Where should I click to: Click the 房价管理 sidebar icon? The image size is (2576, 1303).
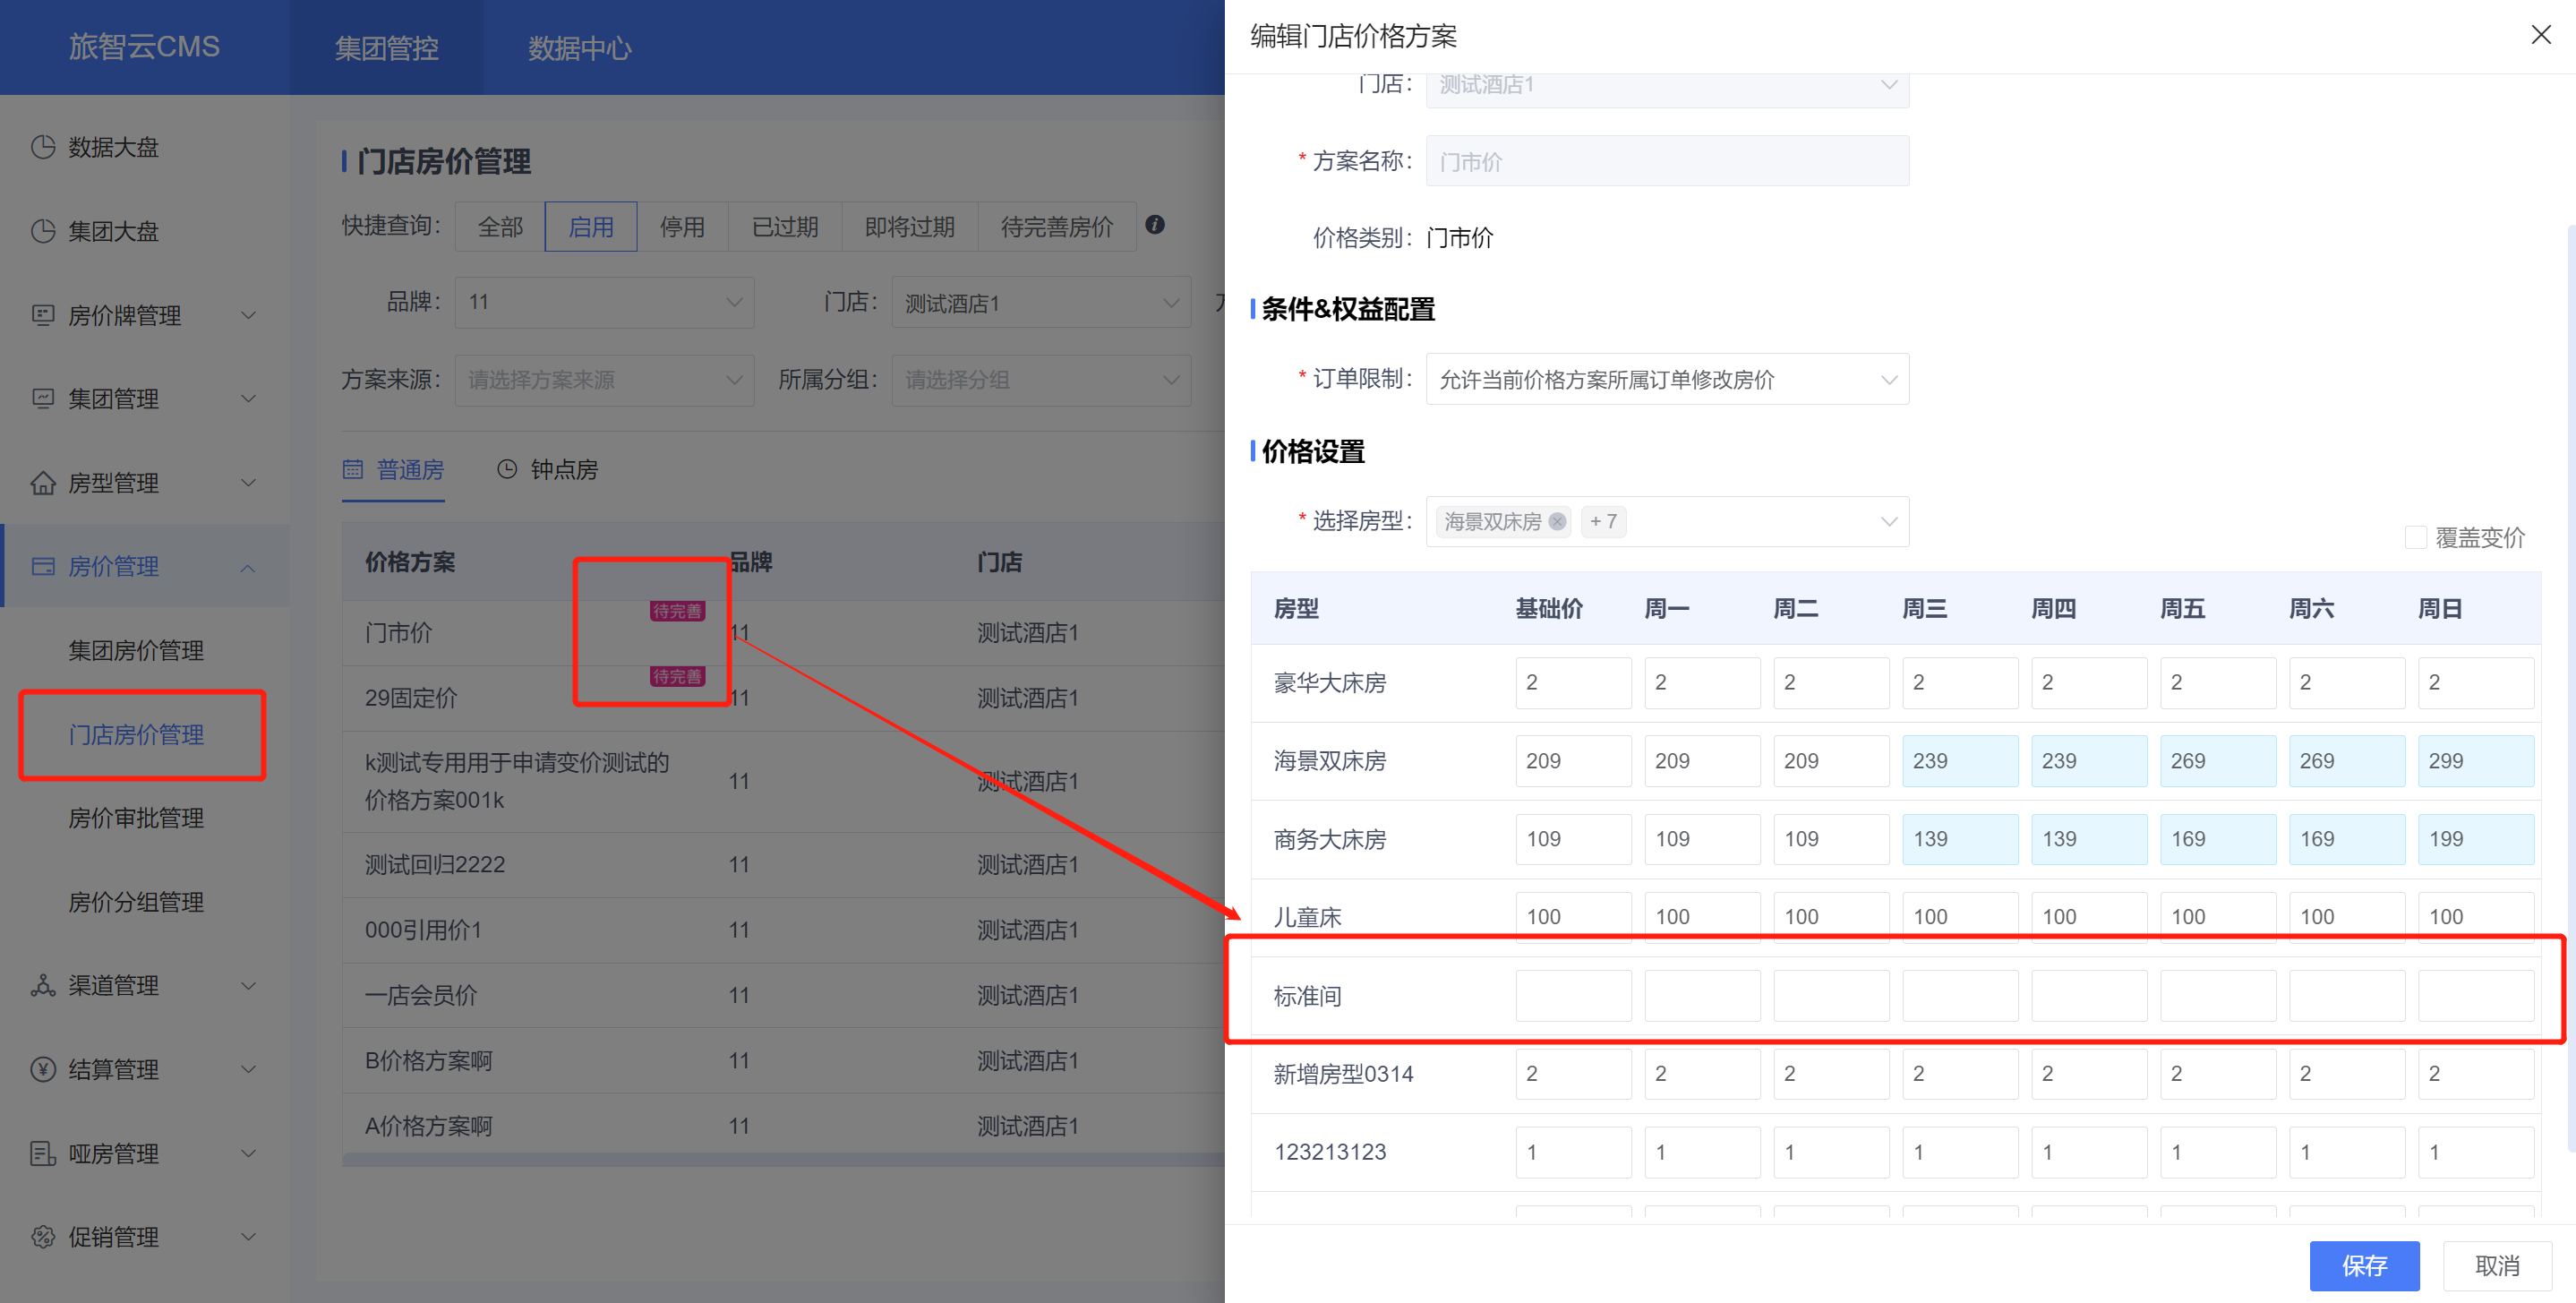(43, 566)
